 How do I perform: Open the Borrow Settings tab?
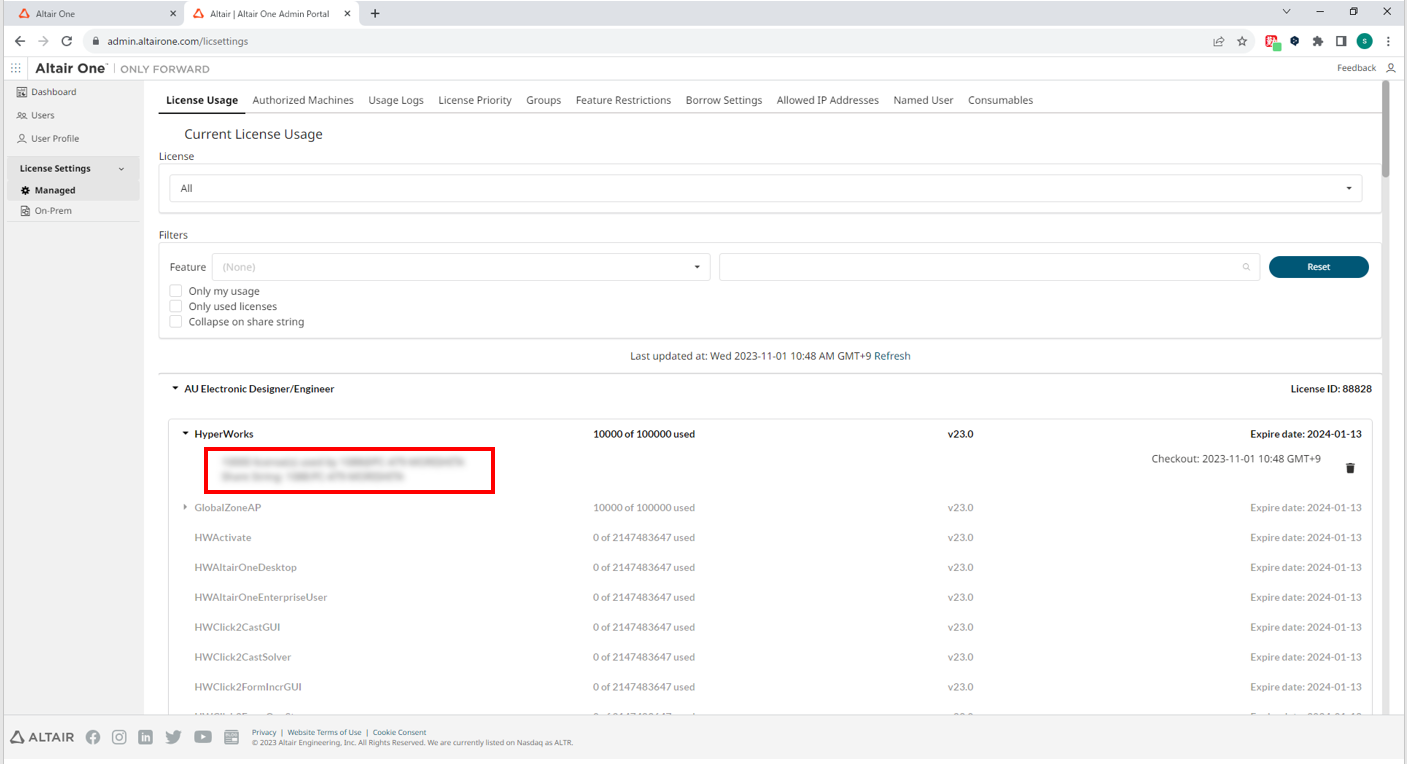click(723, 100)
